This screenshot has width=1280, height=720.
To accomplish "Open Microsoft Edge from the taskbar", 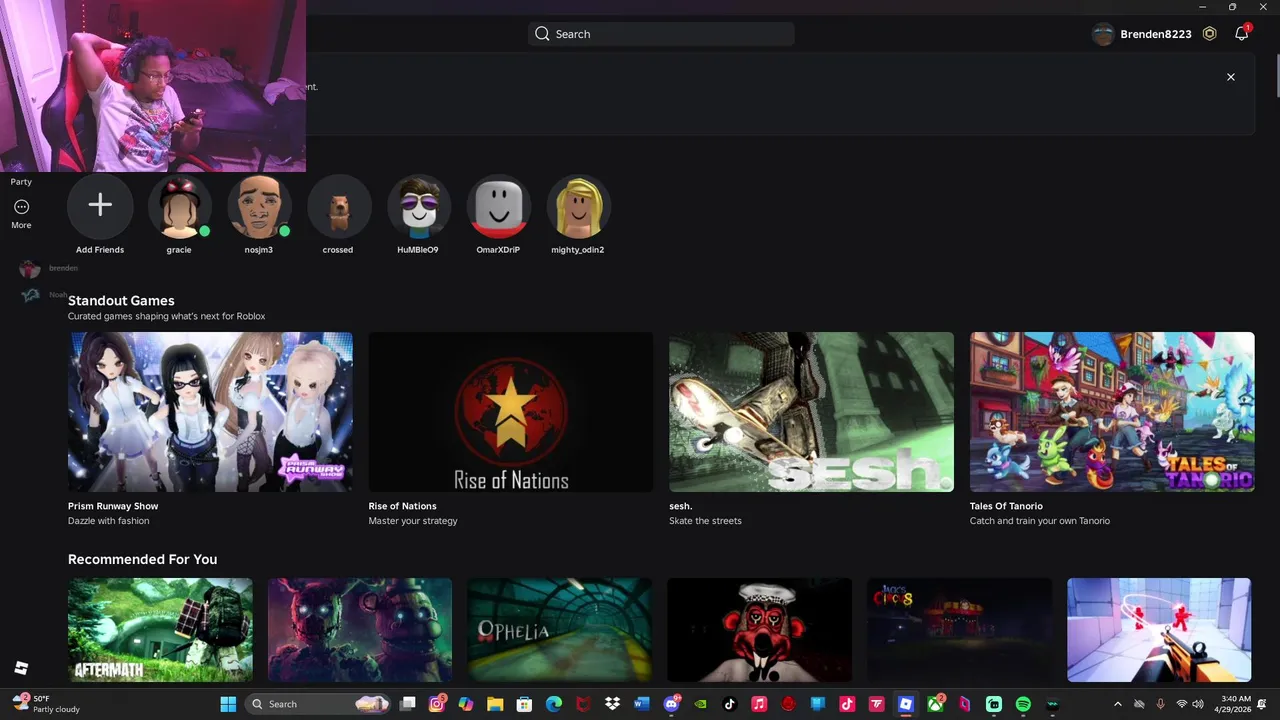I will pyautogui.click(x=554, y=704).
